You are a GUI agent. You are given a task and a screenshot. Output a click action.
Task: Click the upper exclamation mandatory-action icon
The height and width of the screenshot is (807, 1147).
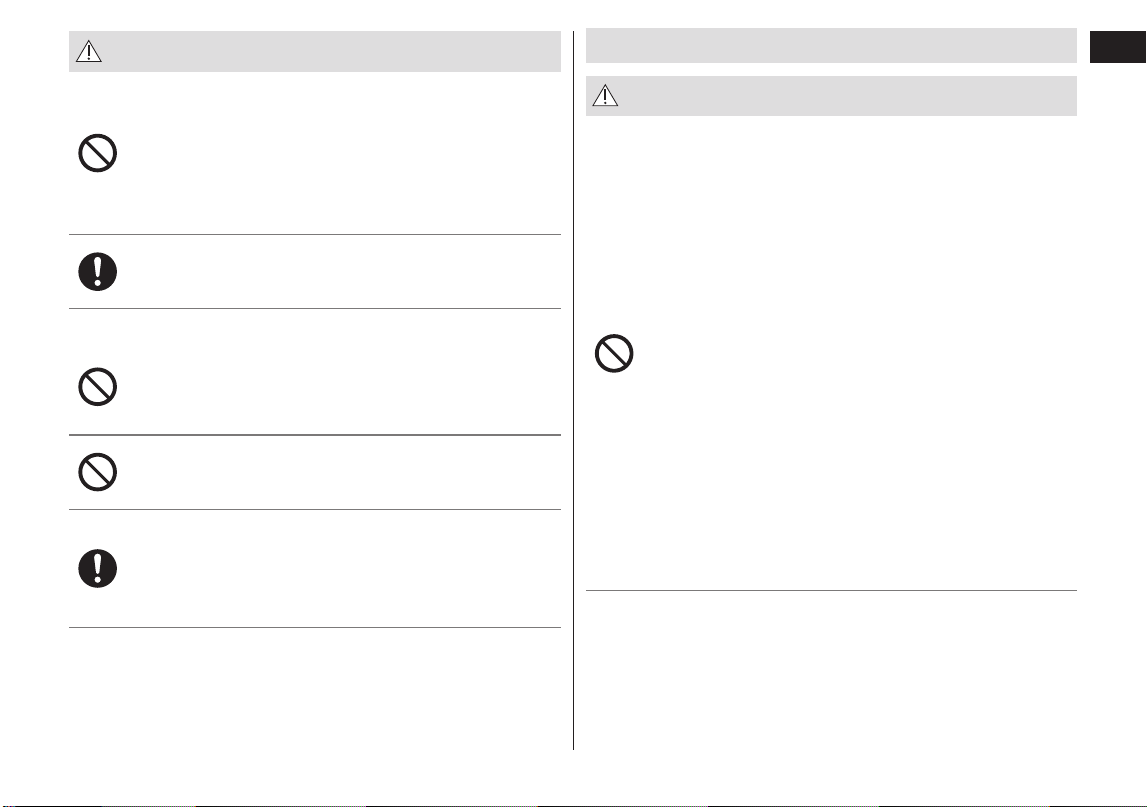[x=97, y=271]
